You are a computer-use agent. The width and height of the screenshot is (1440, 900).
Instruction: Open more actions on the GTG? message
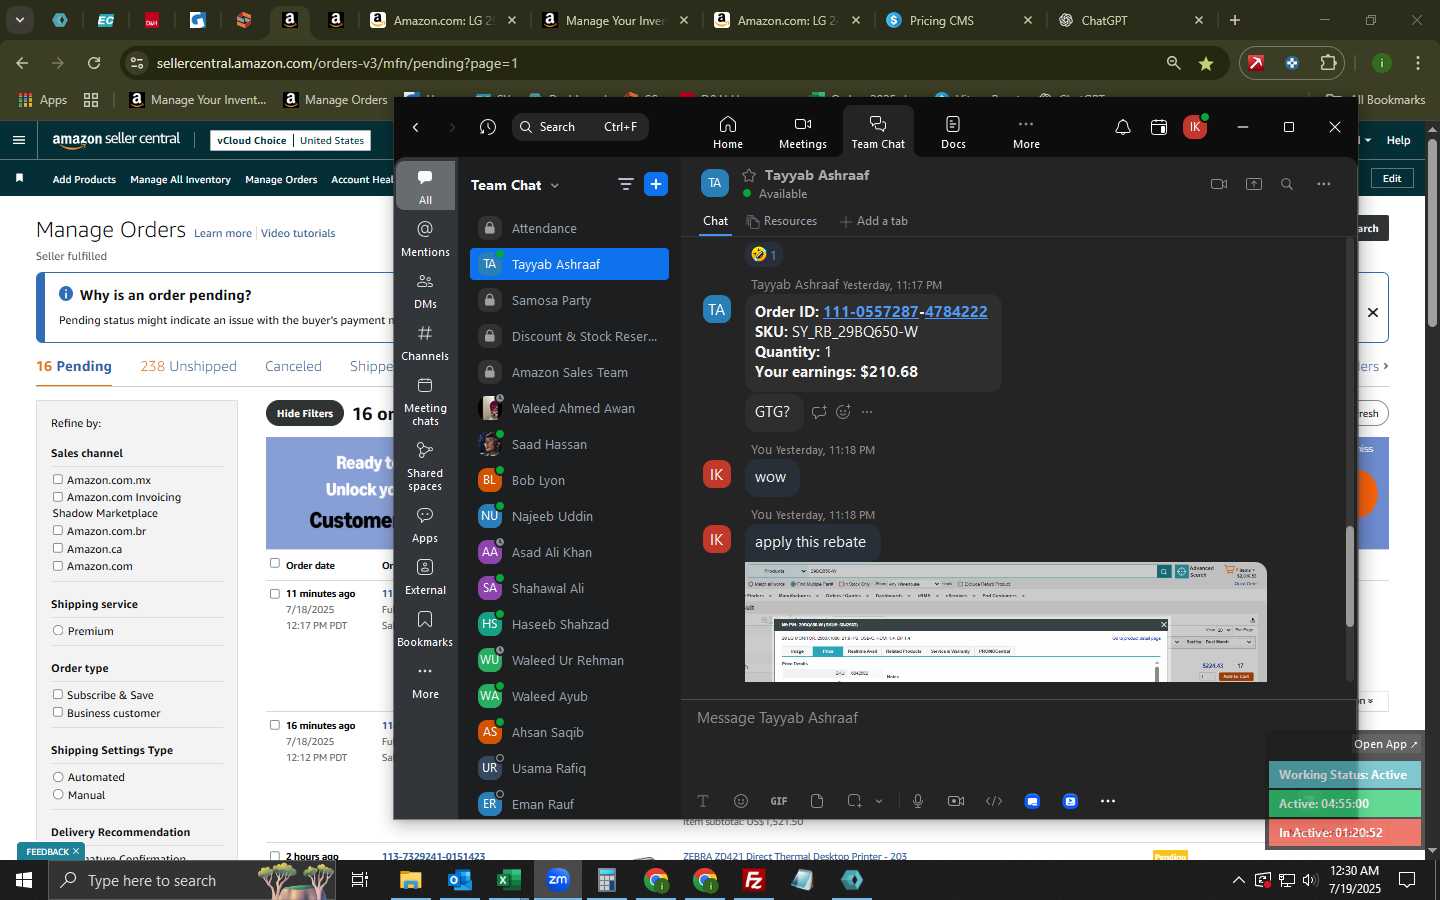point(867,412)
